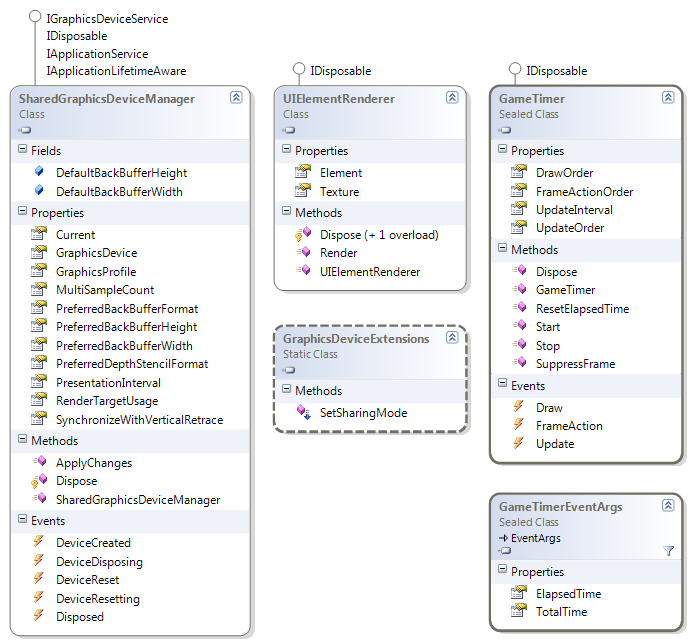Screen dimensions: 691x644
Task: Click property icon beside Current
Action: pos(39,233)
